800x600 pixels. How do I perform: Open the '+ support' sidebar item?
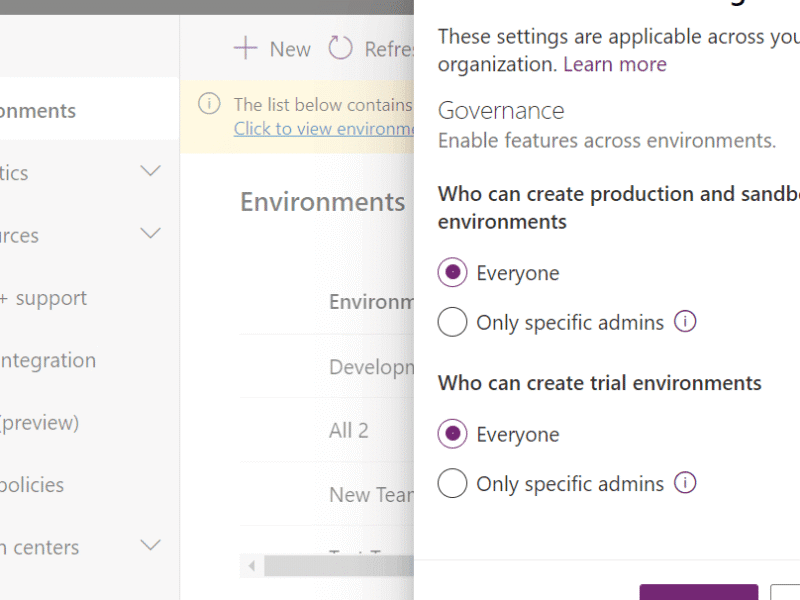click(43, 298)
